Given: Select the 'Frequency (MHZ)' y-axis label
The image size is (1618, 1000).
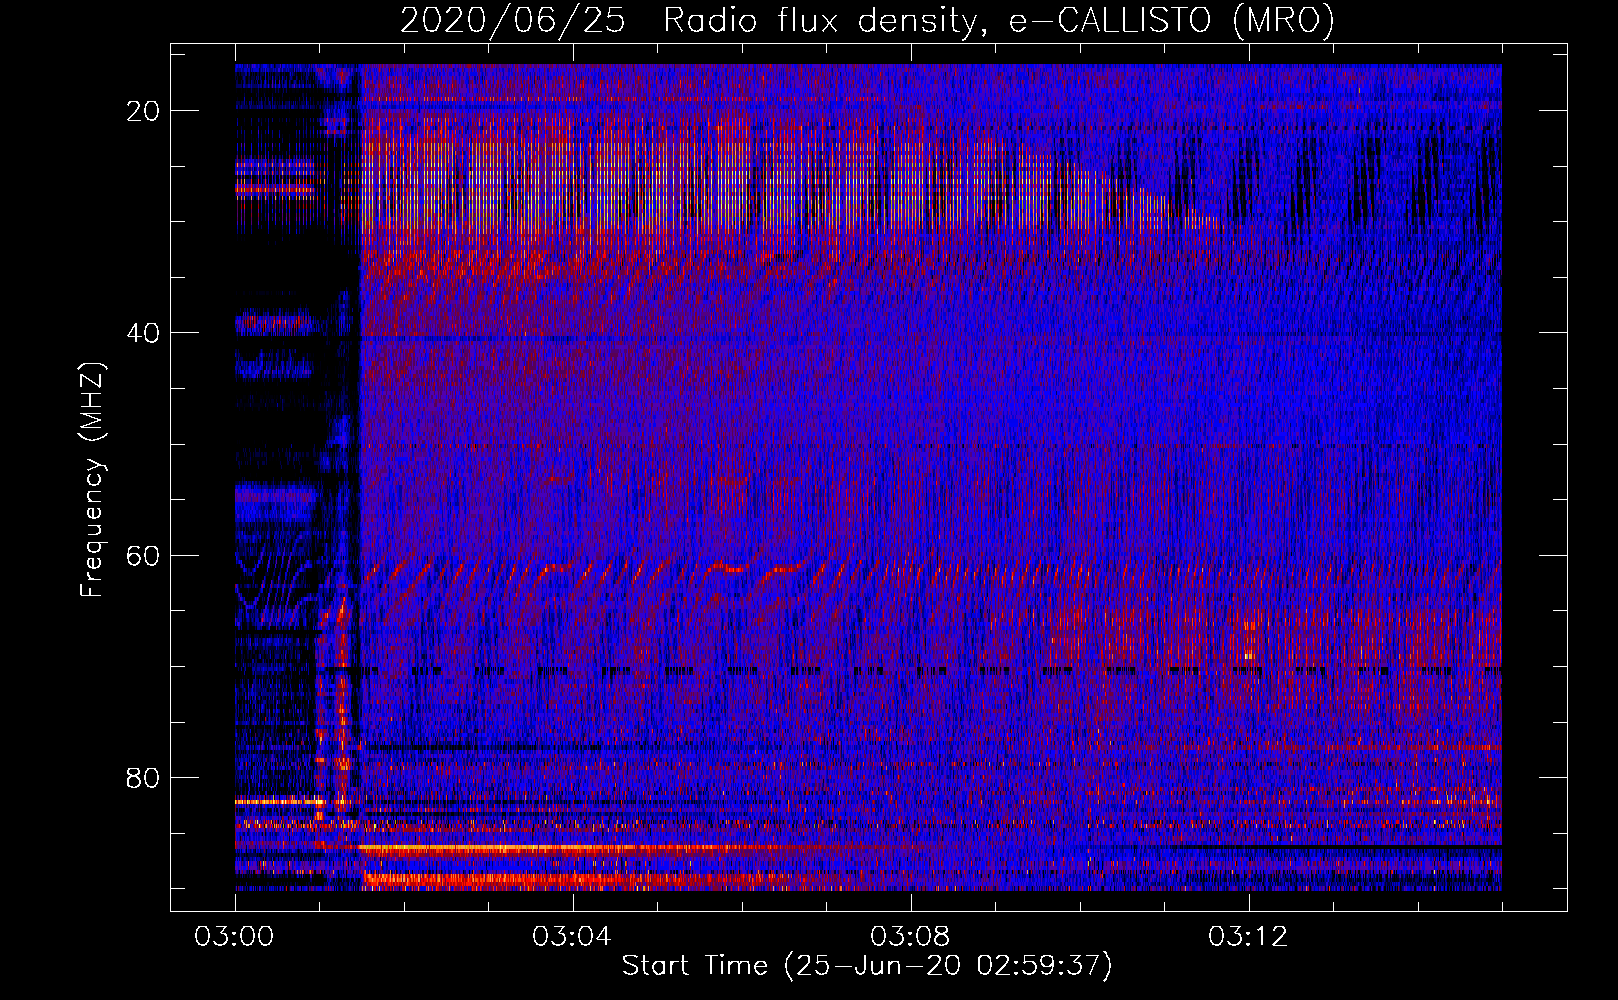Looking at the screenshot, I should click(92, 480).
